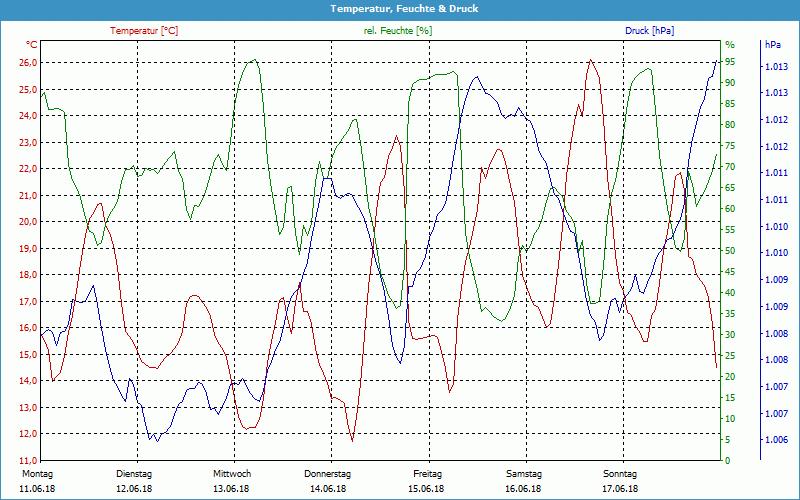Viewport: 800px width, 500px height.
Task: Click the '40' humidity axis value
Action: 730,293
